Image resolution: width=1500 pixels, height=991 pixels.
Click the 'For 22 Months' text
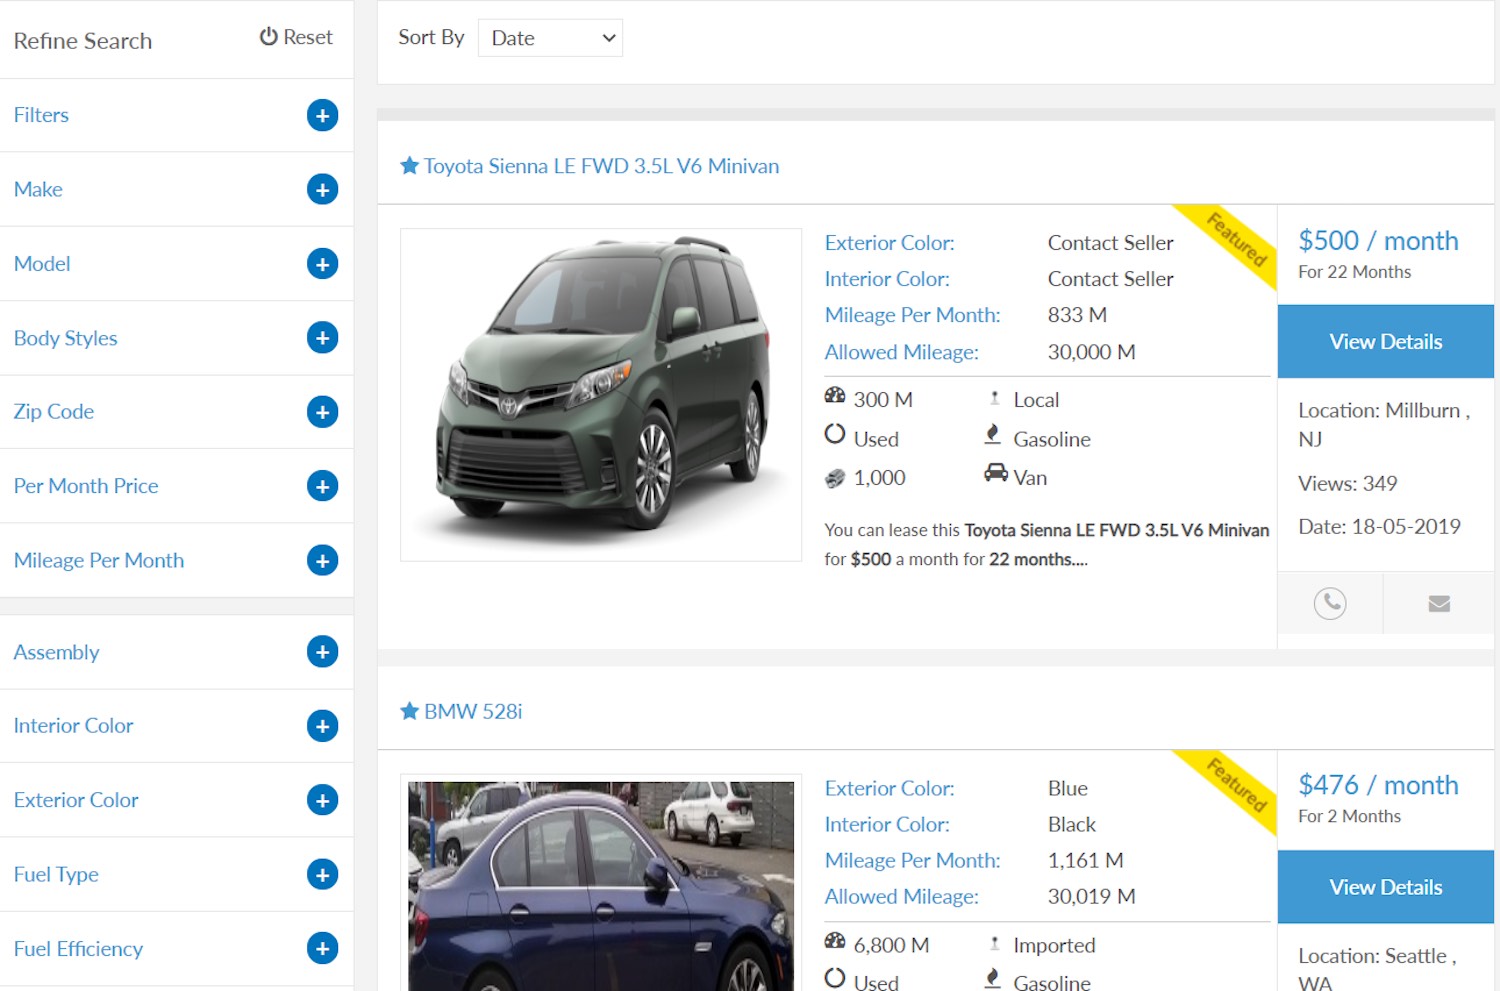(x=1354, y=272)
